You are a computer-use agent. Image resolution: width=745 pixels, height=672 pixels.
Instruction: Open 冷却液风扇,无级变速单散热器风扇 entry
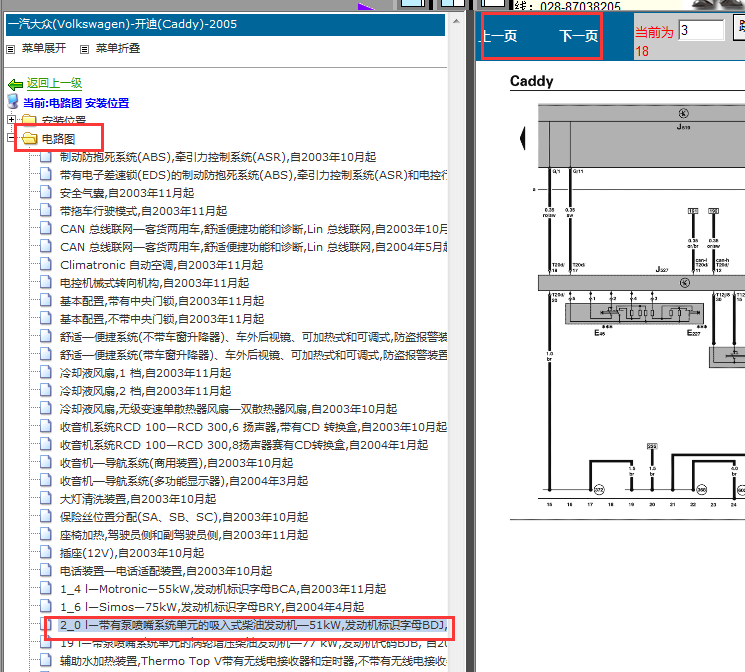pos(229,409)
